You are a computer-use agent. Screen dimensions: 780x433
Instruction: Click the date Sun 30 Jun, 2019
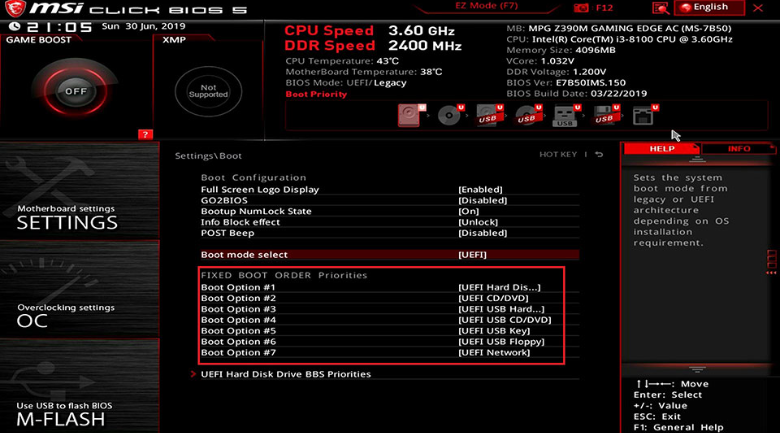143,26
